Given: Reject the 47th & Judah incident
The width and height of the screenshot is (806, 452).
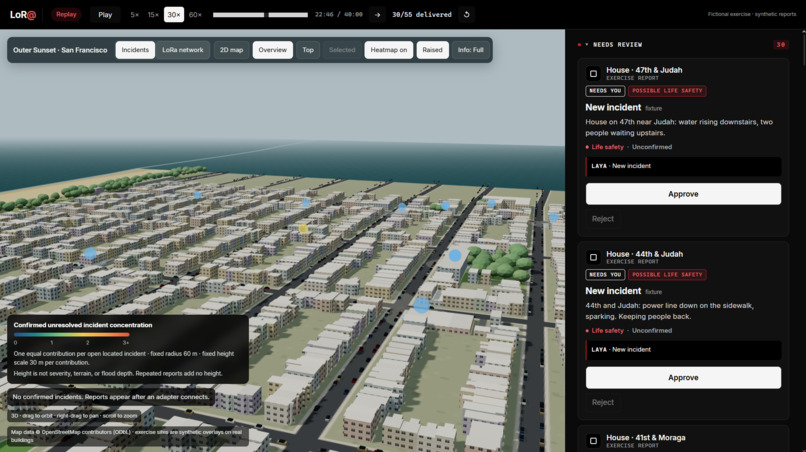Looking at the screenshot, I should tap(602, 219).
